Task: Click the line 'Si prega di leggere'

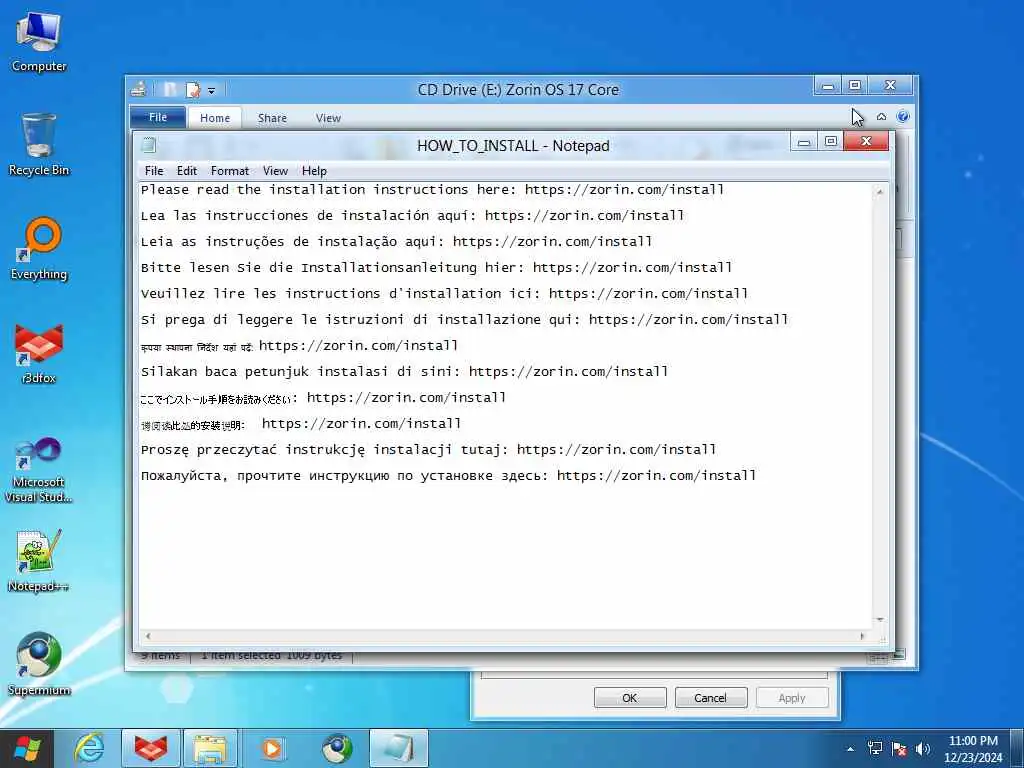Action: click(464, 320)
